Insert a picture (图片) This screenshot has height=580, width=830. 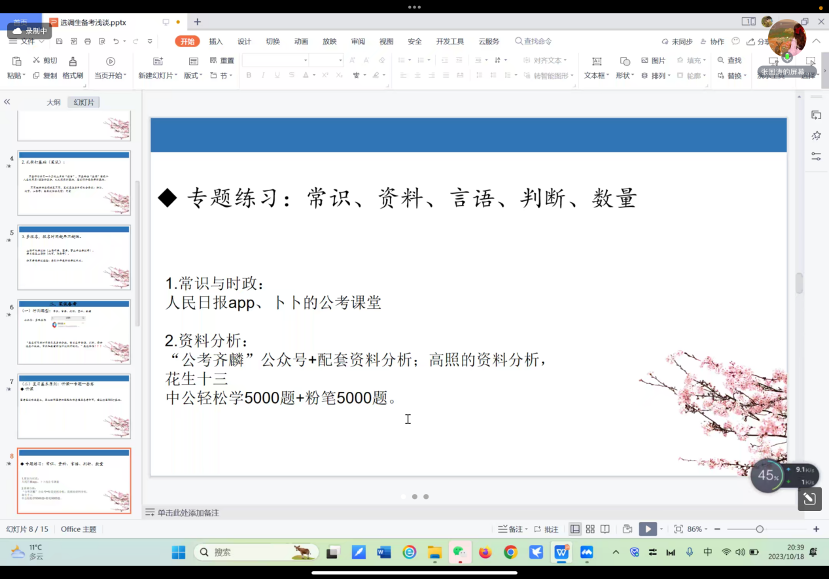coord(653,60)
